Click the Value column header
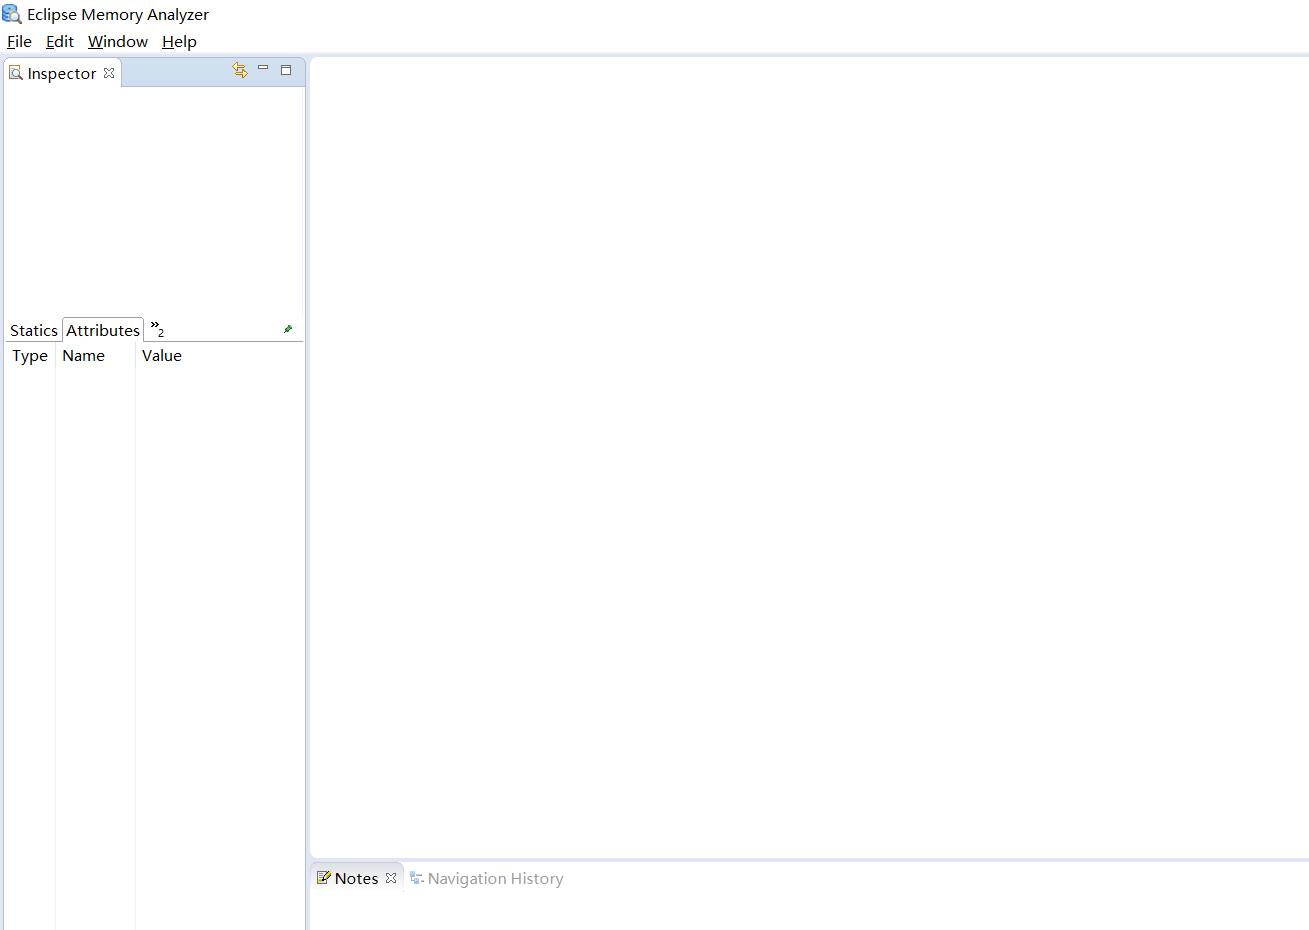Screen dimensions: 1309x930 pyautogui.click(x=161, y=355)
